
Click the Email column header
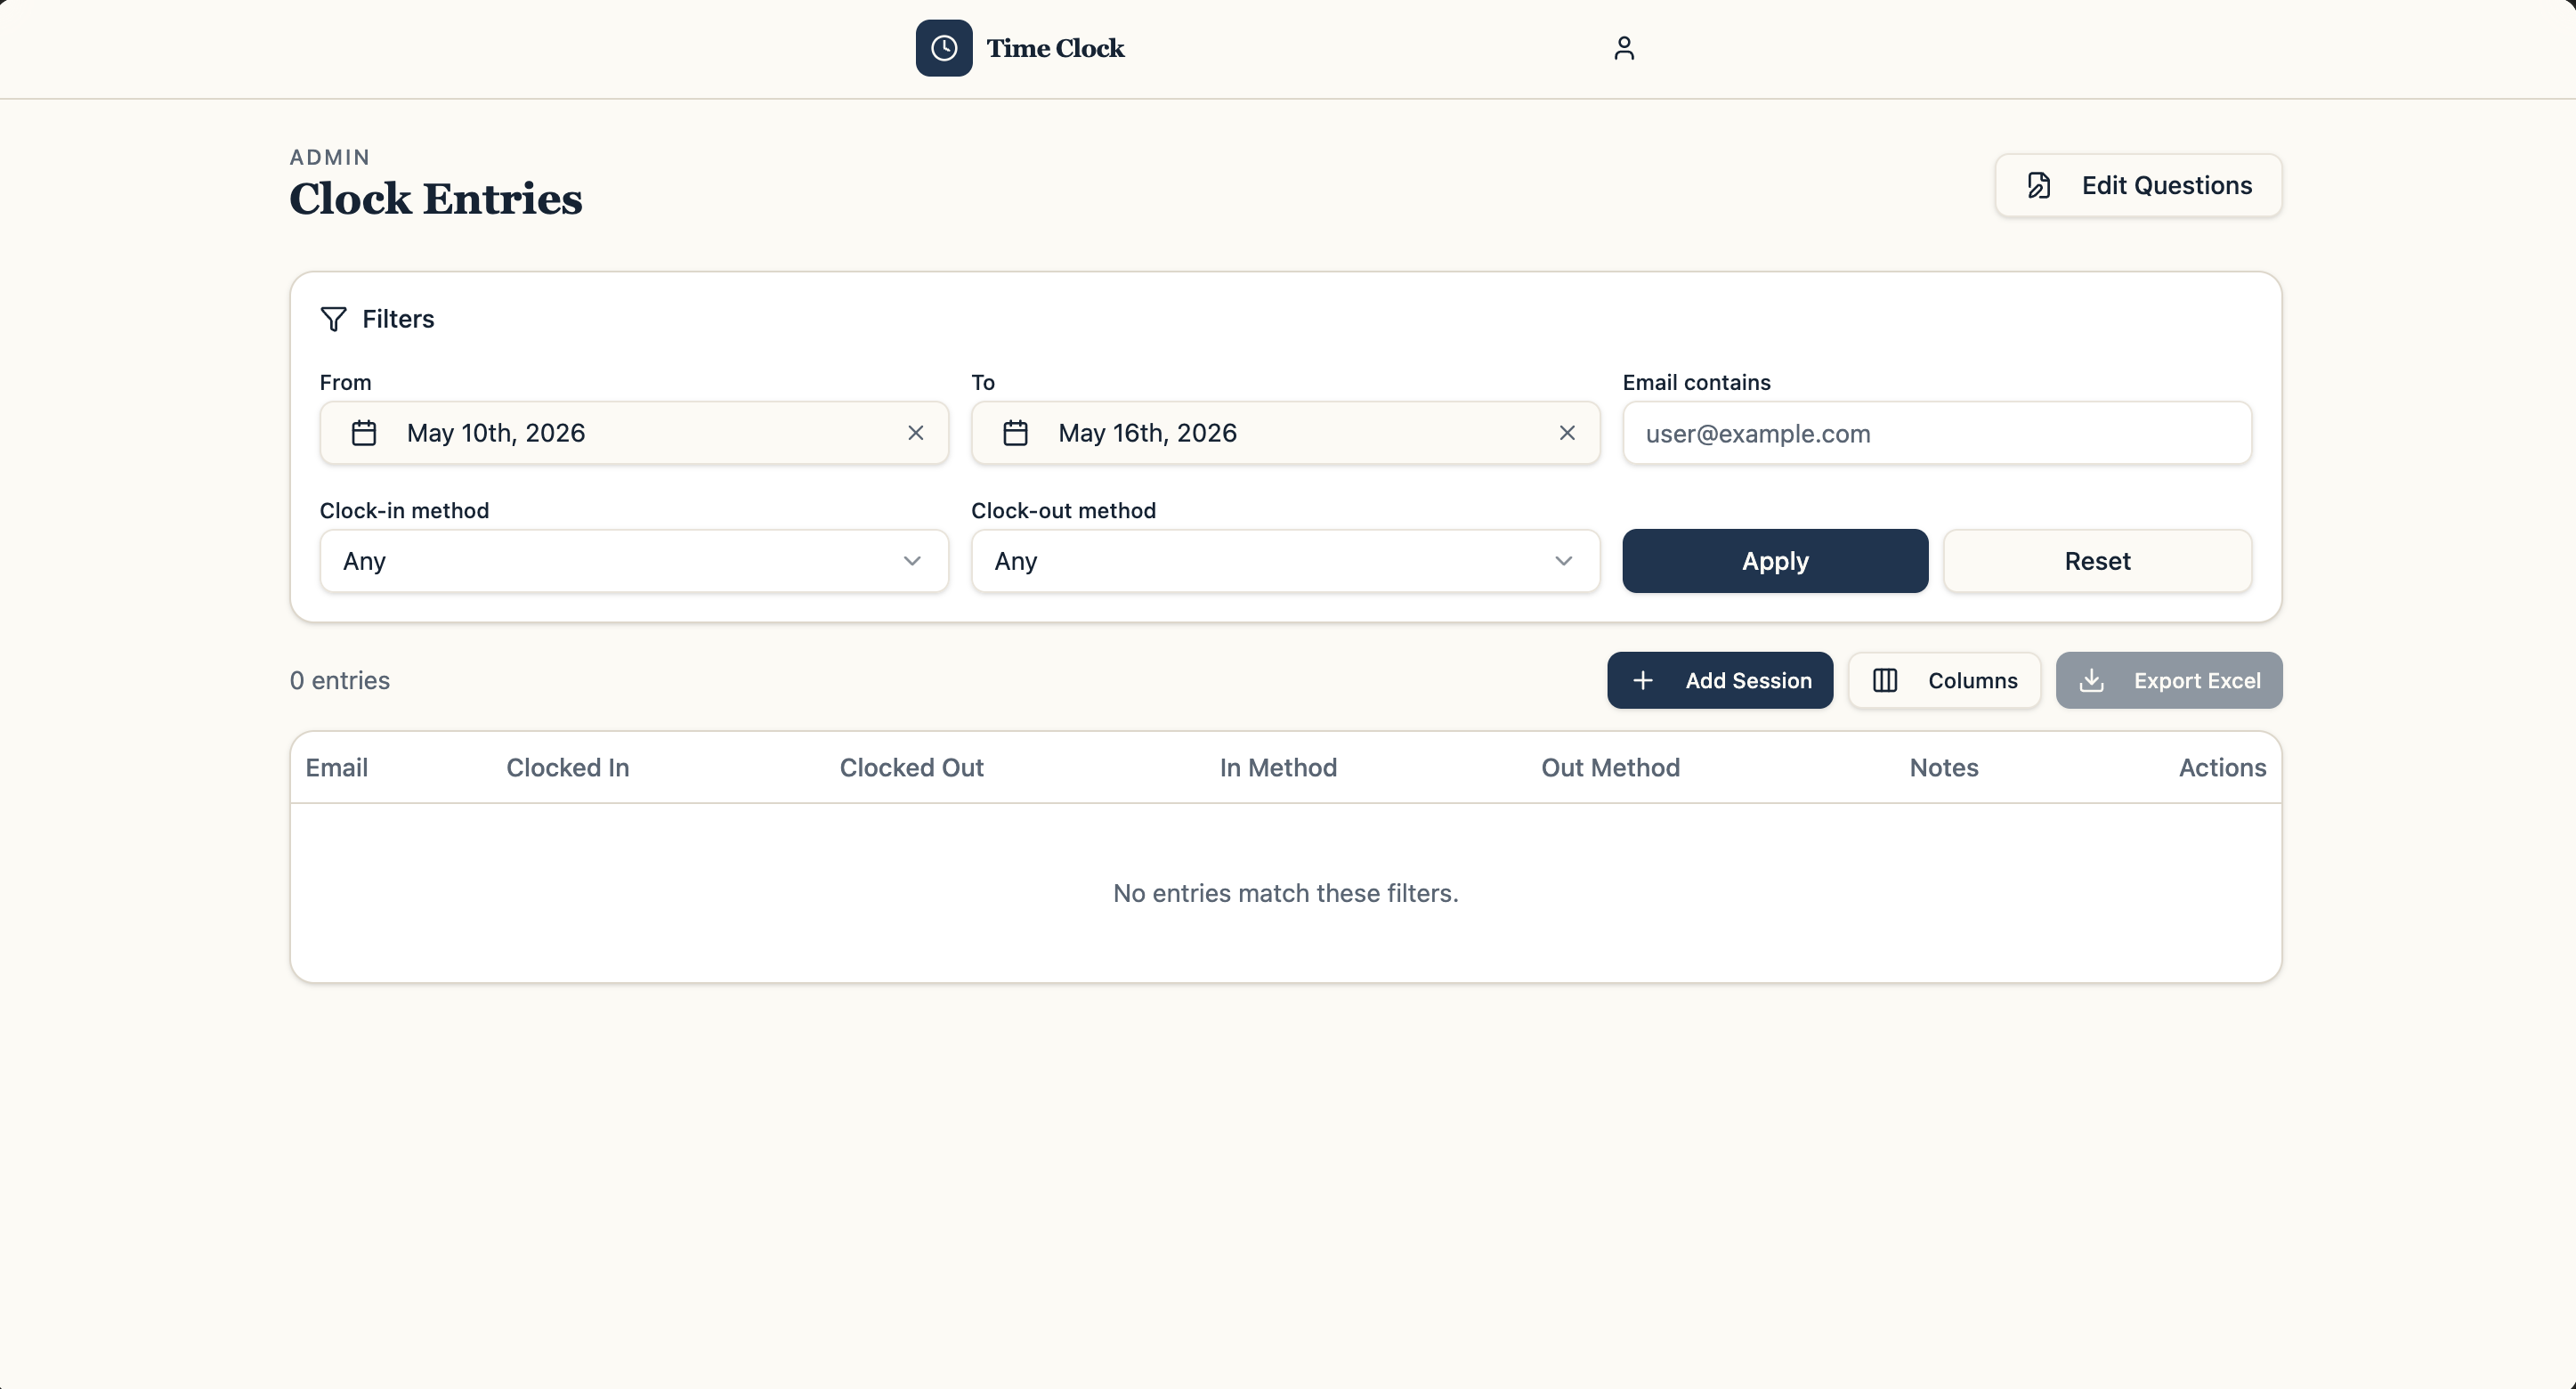pos(337,767)
